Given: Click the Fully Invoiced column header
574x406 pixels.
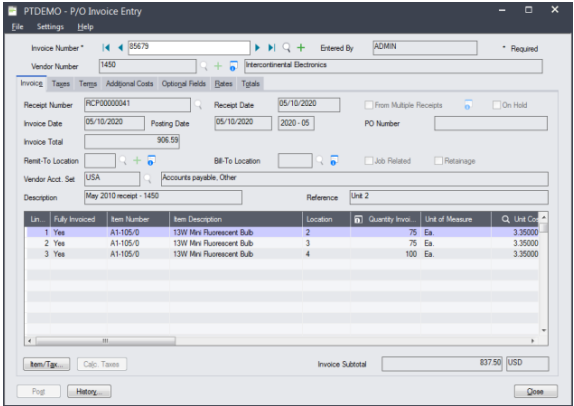Looking at the screenshot, I should coord(79,219).
